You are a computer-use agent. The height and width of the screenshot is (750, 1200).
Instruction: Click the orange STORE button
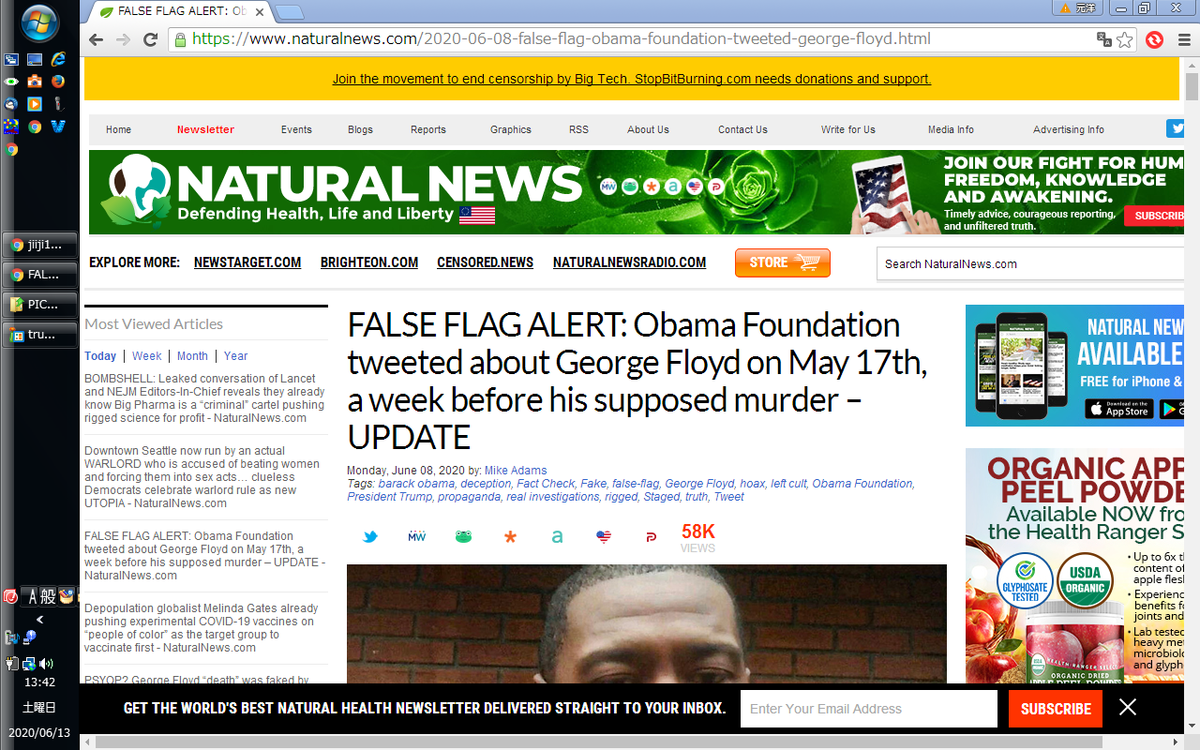point(783,263)
